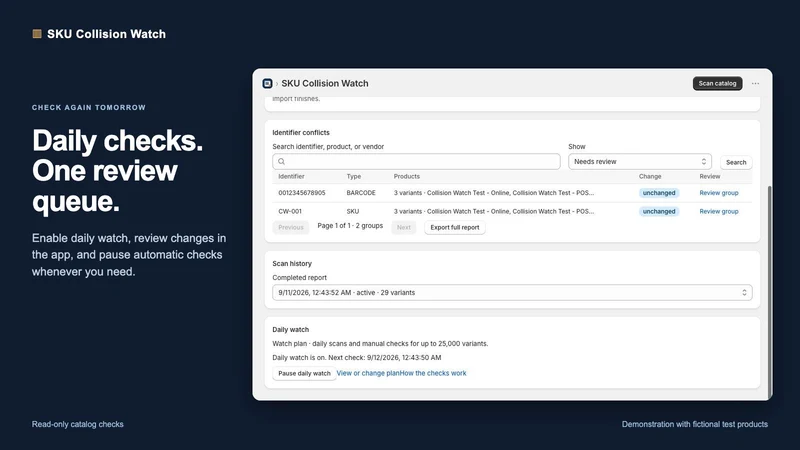Click the Type column header
800x450 pixels.
[x=354, y=176]
